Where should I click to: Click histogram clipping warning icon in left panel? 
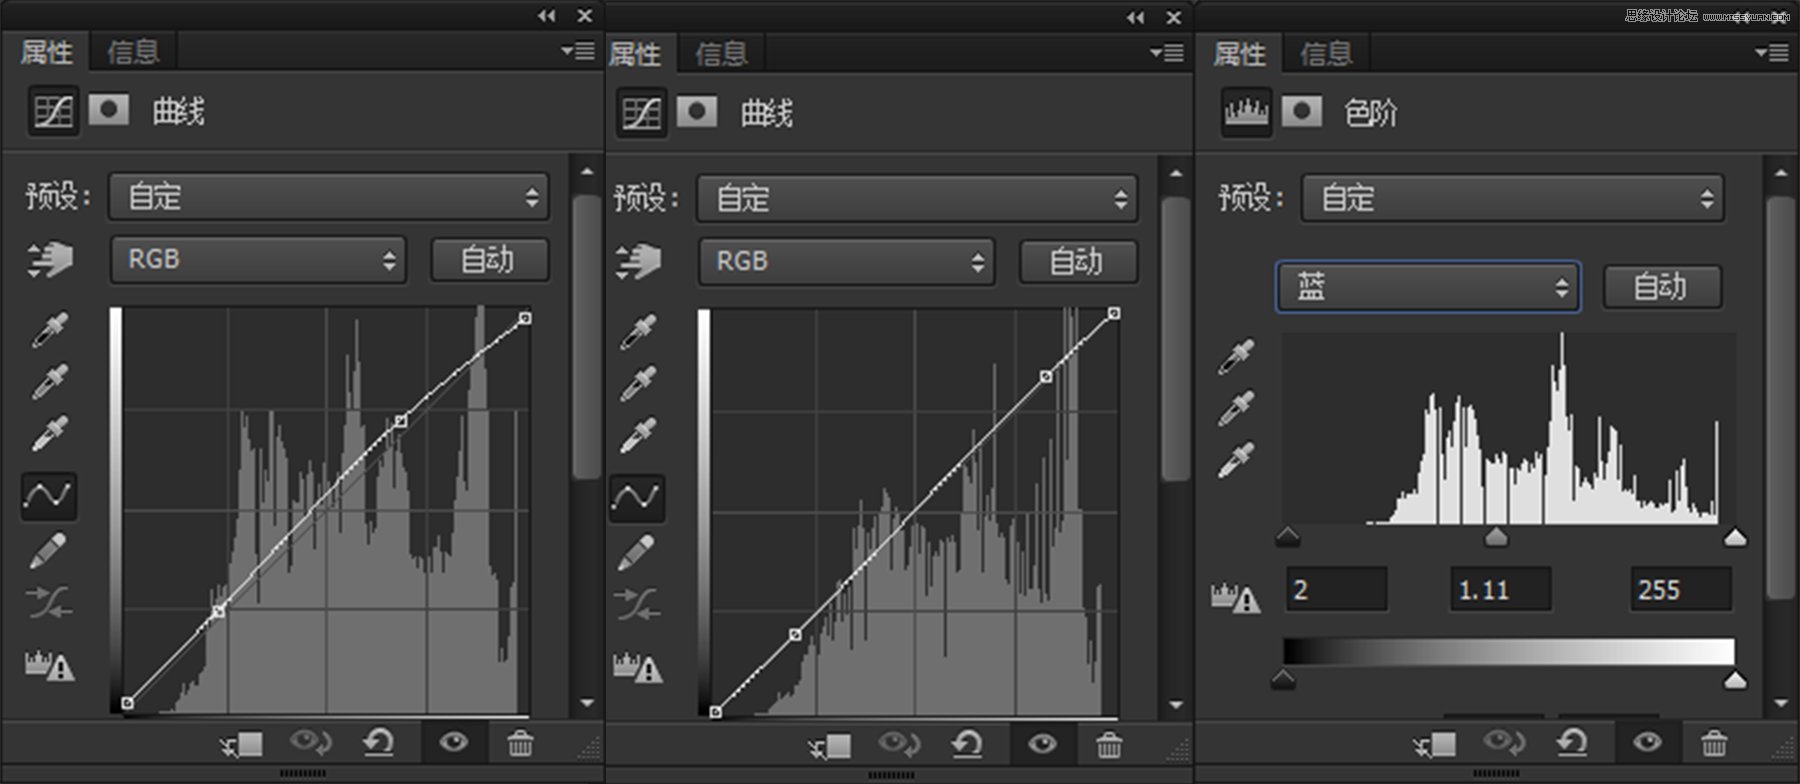click(x=50, y=665)
